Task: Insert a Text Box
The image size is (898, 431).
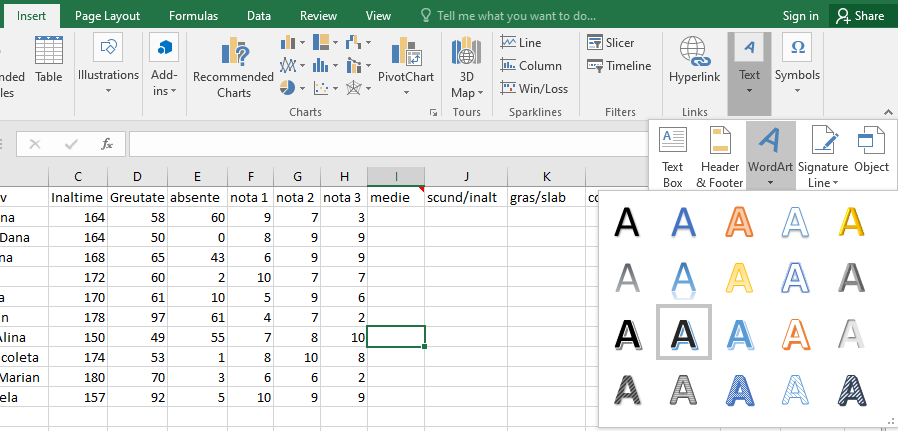Action: 673,156
